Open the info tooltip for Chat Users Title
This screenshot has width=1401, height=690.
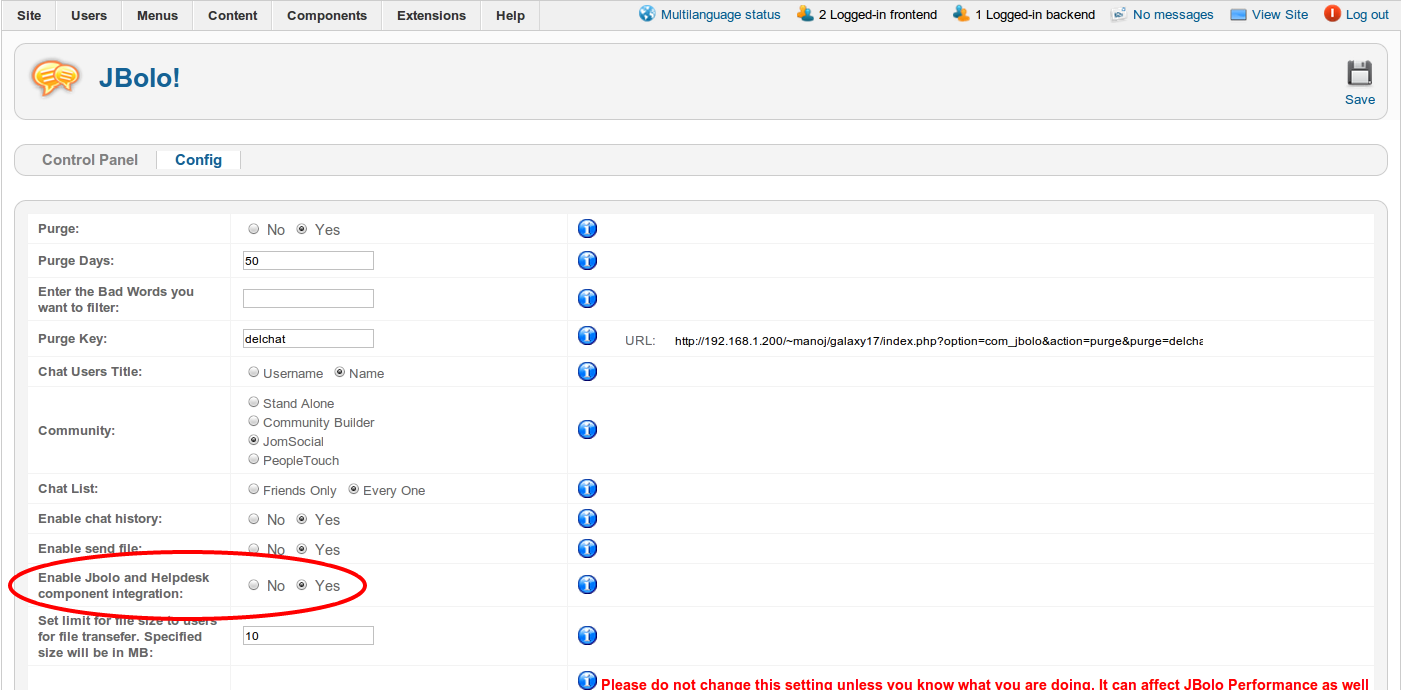[x=587, y=371]
